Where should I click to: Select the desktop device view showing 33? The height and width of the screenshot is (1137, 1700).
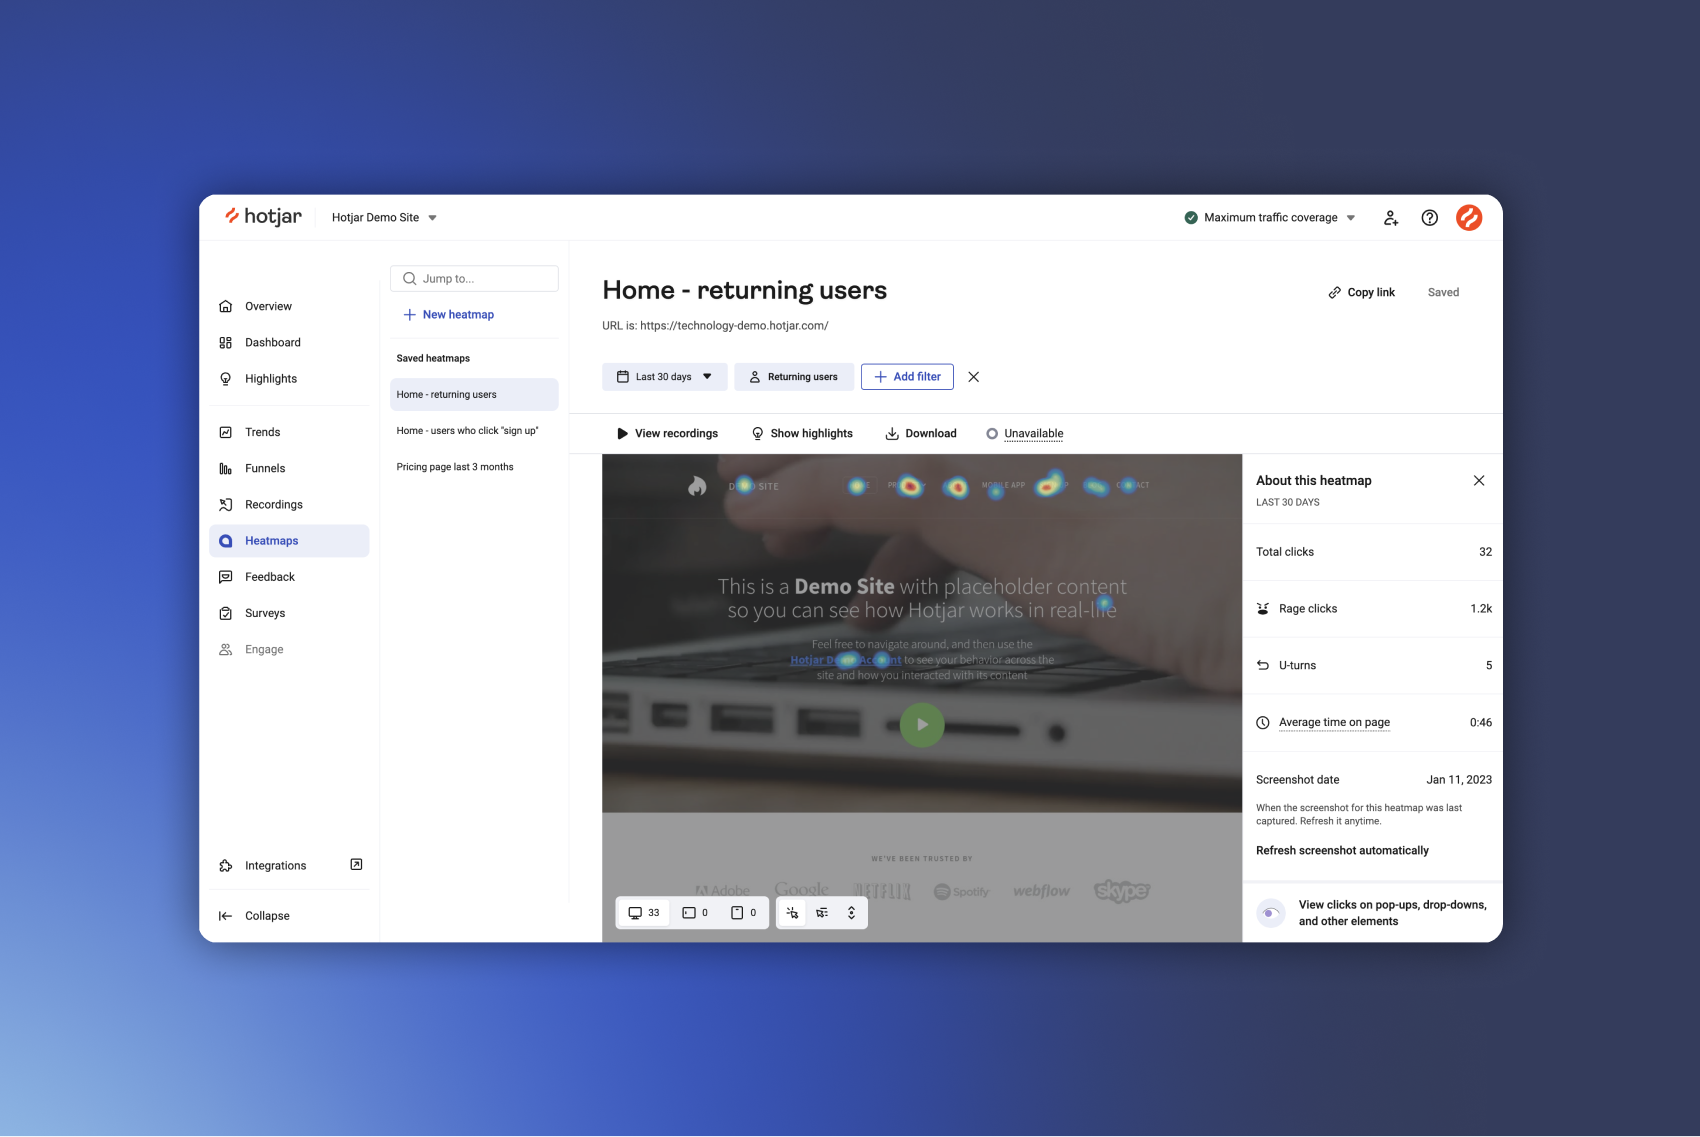(644, 913)
